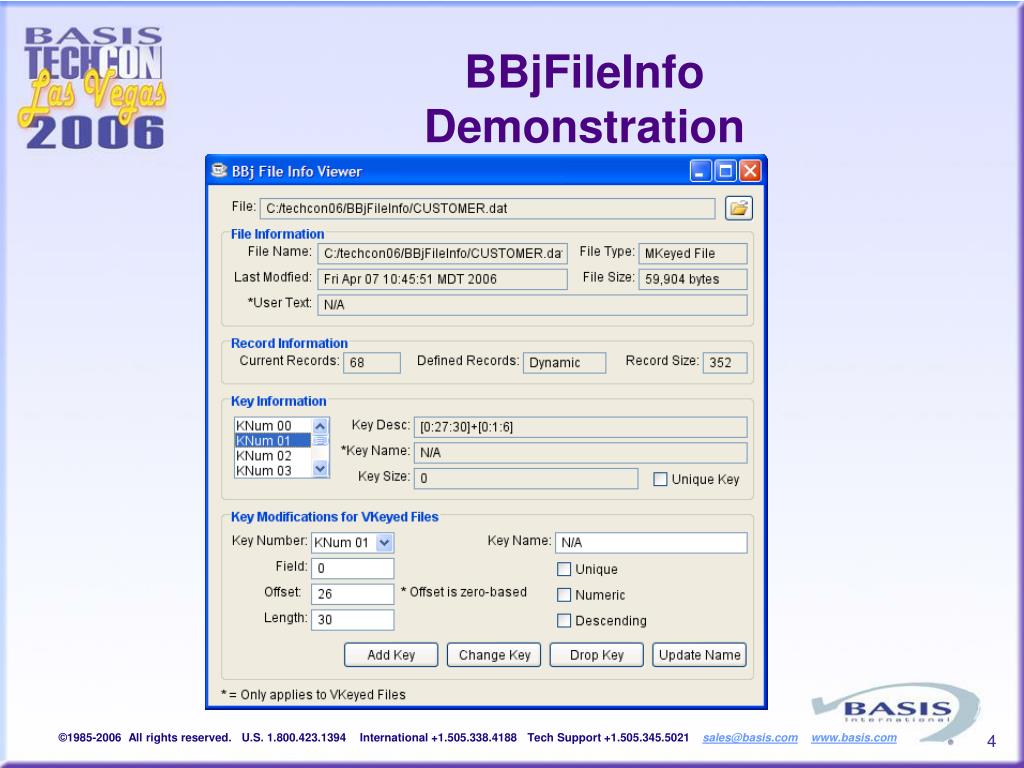
Task: Click the '* Offset is zero-based' note
Action: [x=464, y=592]
